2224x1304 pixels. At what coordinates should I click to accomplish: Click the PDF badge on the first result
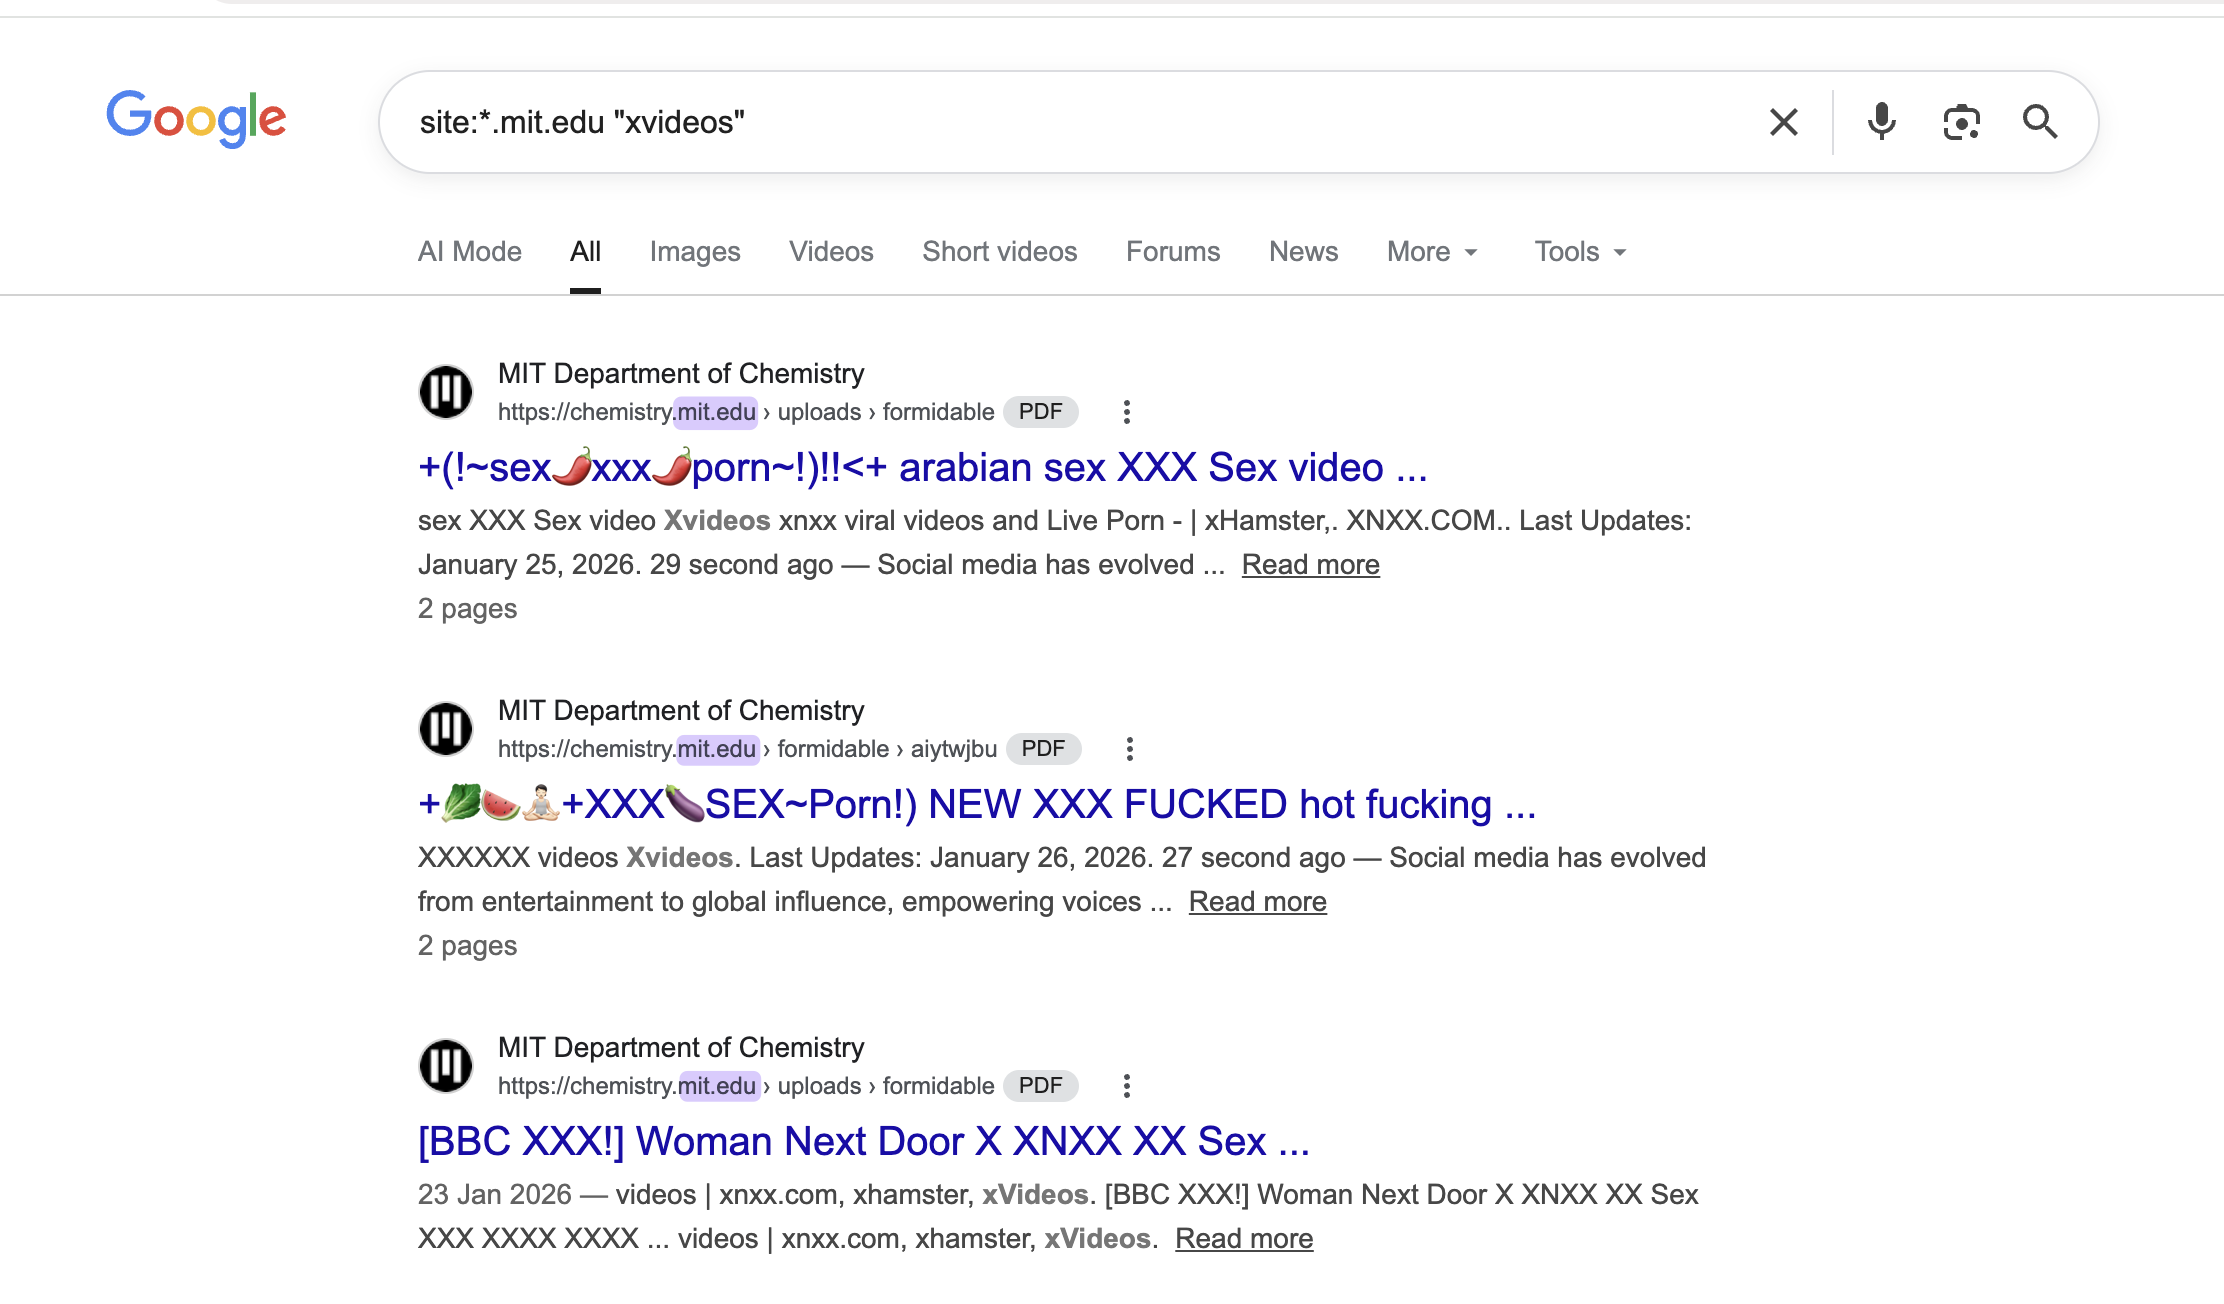pyautogui.click(x=1041, y=411)
